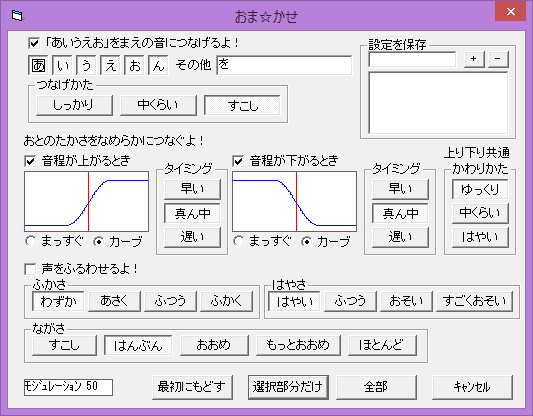Image resolution: width=533 pixels, height=416 pixels.
Task: Toggle the お vowel button
Action: coord(134,65)
